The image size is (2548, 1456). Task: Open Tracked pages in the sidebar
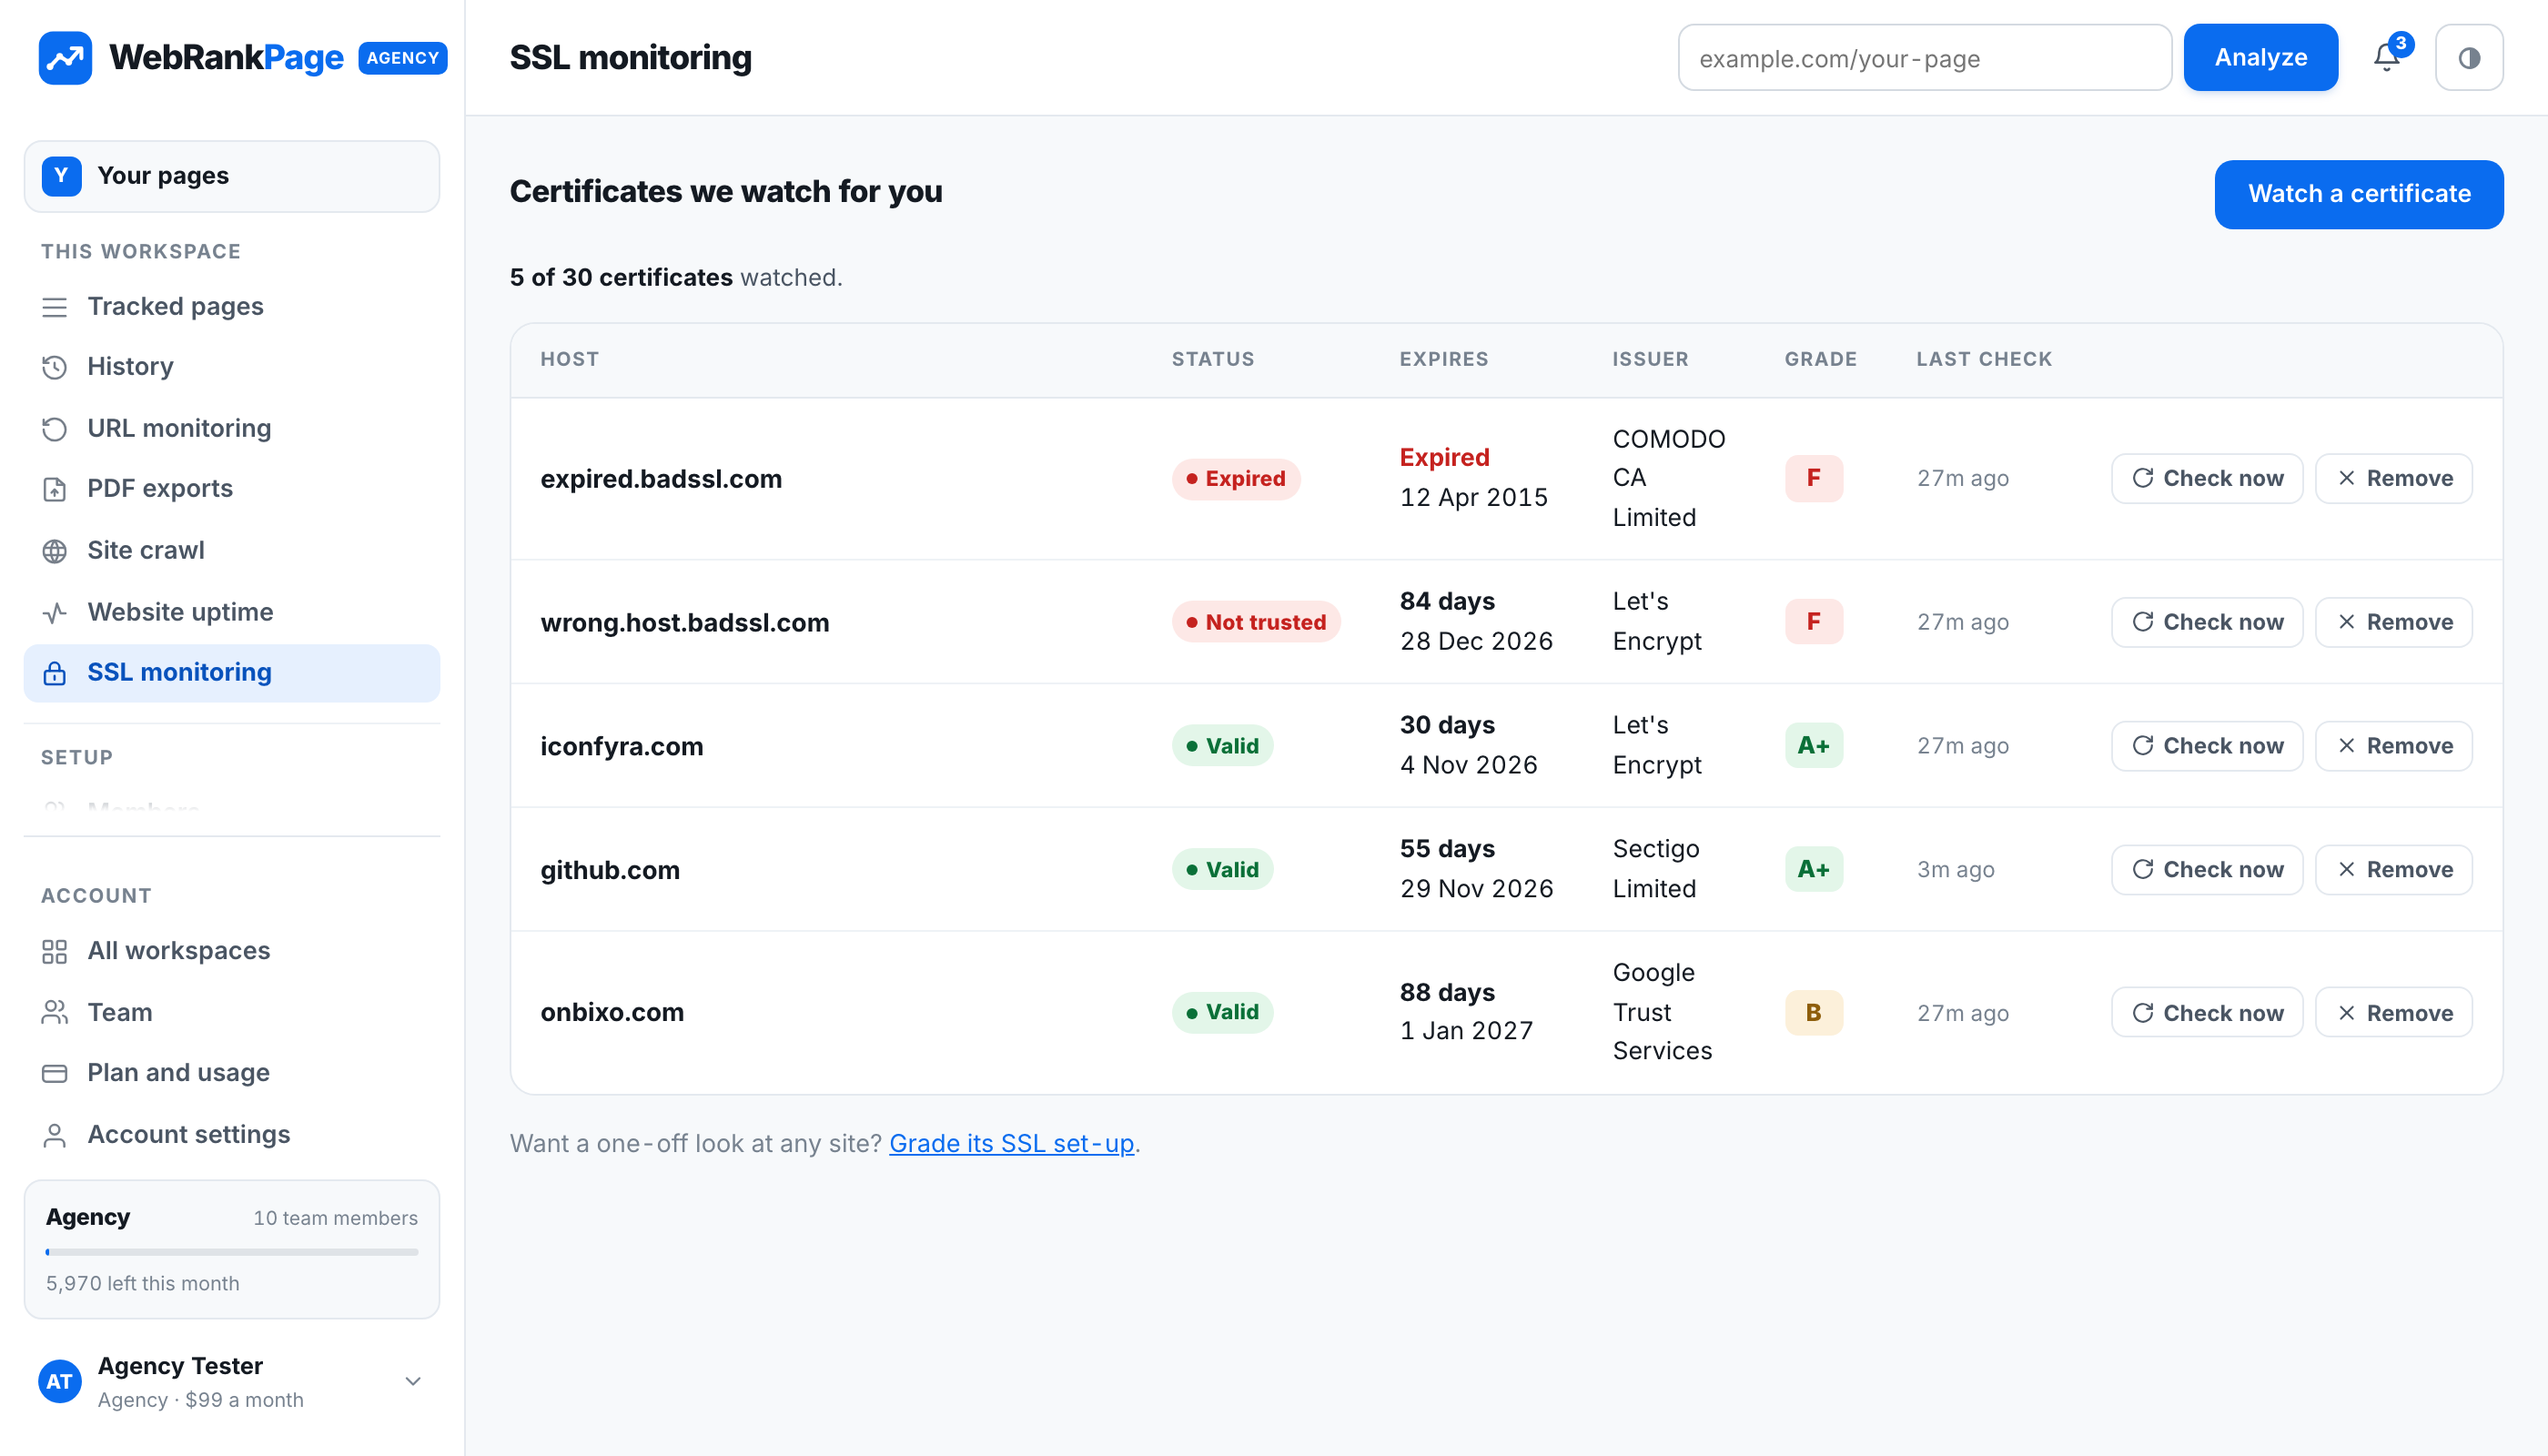pos(232,306)
